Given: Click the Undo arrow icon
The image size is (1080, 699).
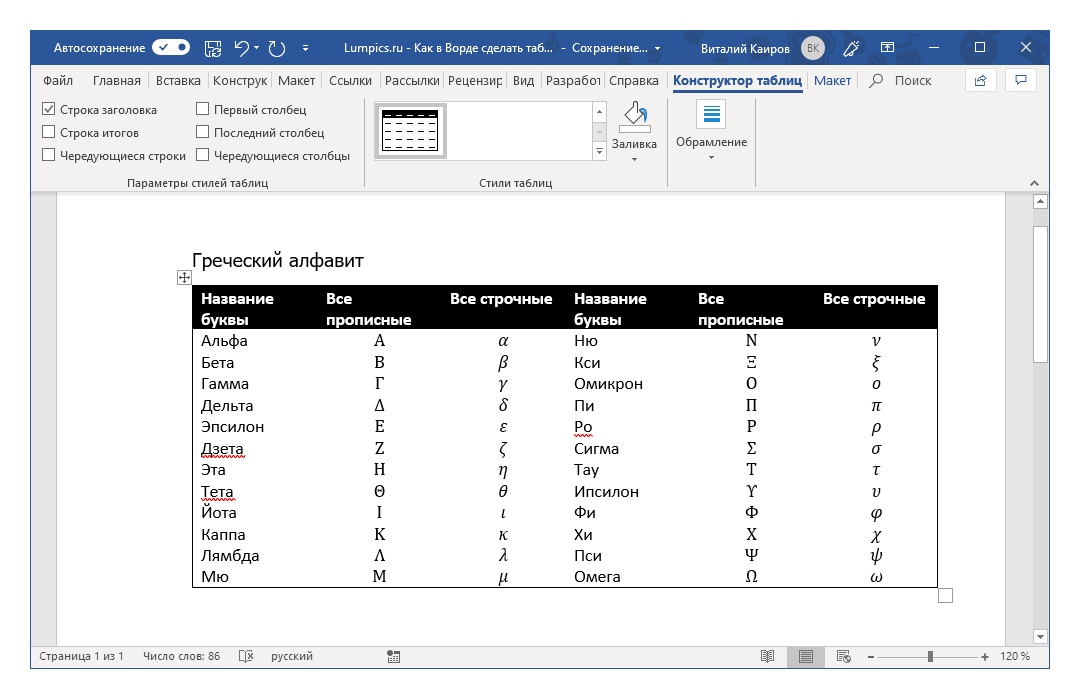Looking at the screenshot, I should pyautogui.click(x=241, y=47).
